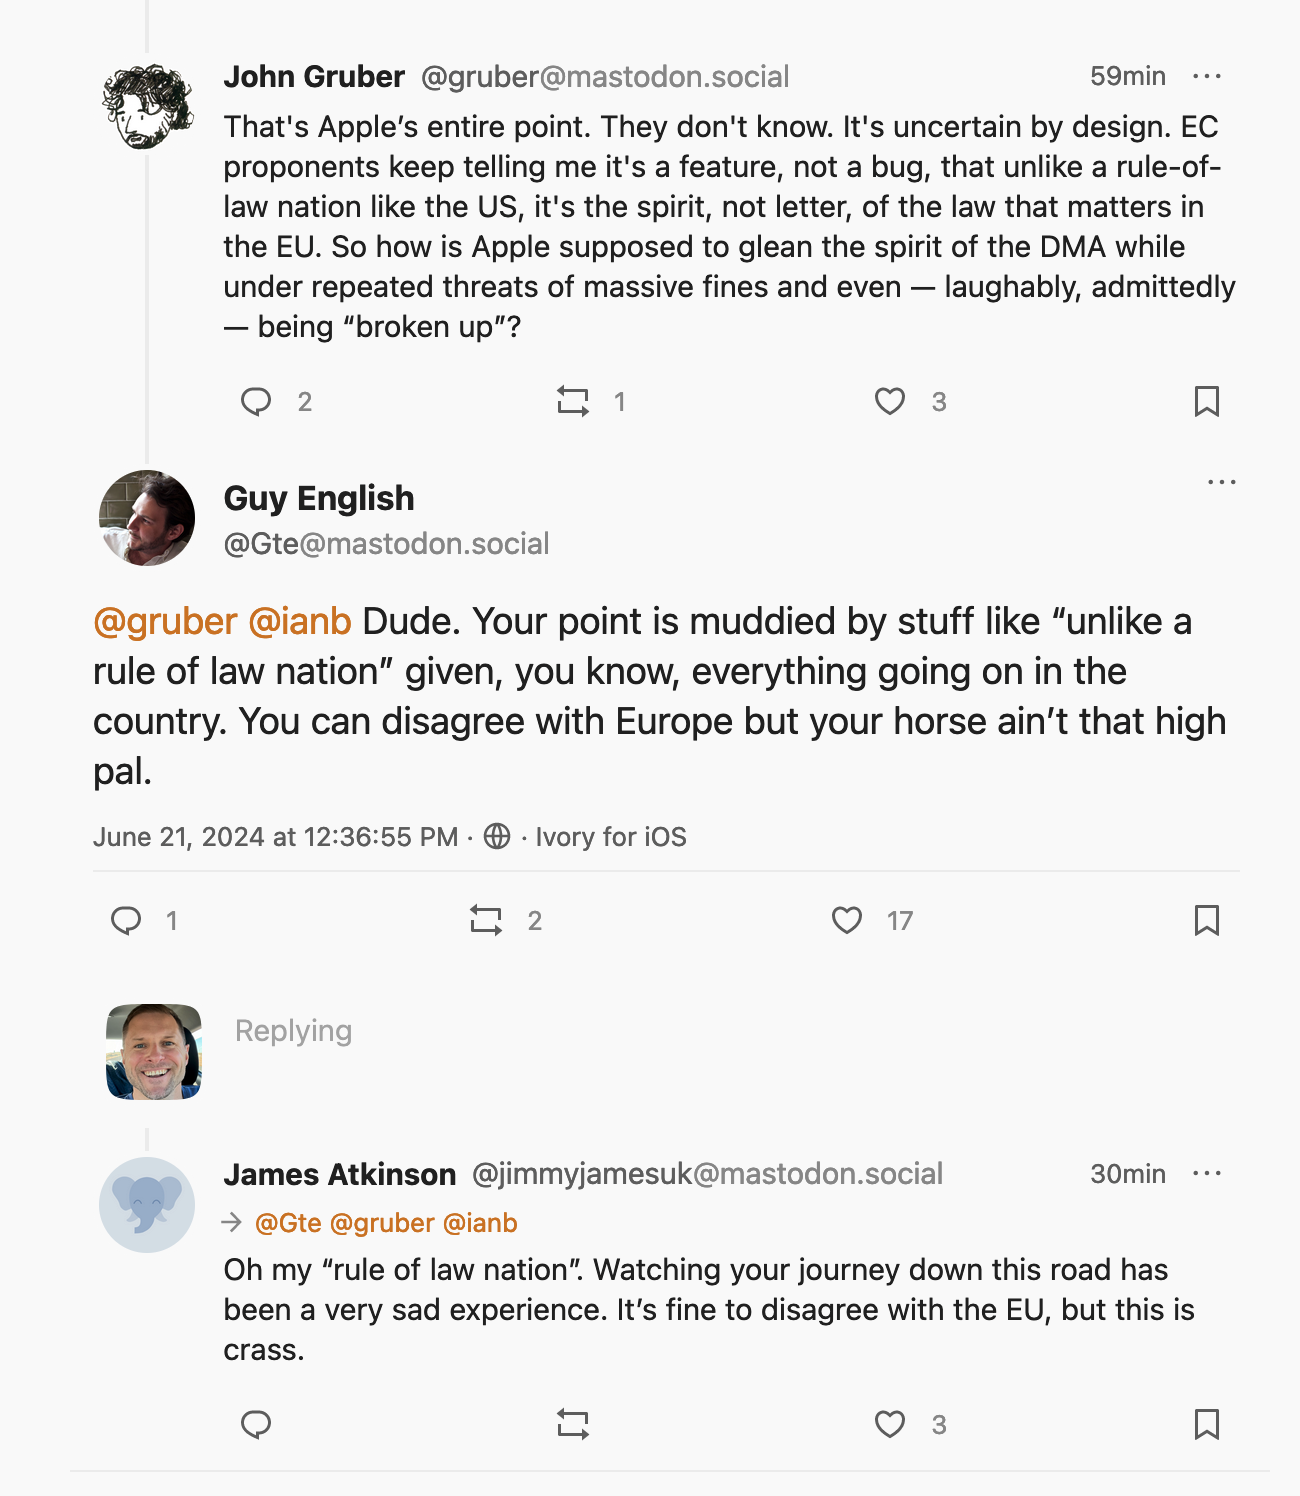The image size is (1300, 1496).
Task: Bookmark Guy English's post
Action: point(1207,920)
